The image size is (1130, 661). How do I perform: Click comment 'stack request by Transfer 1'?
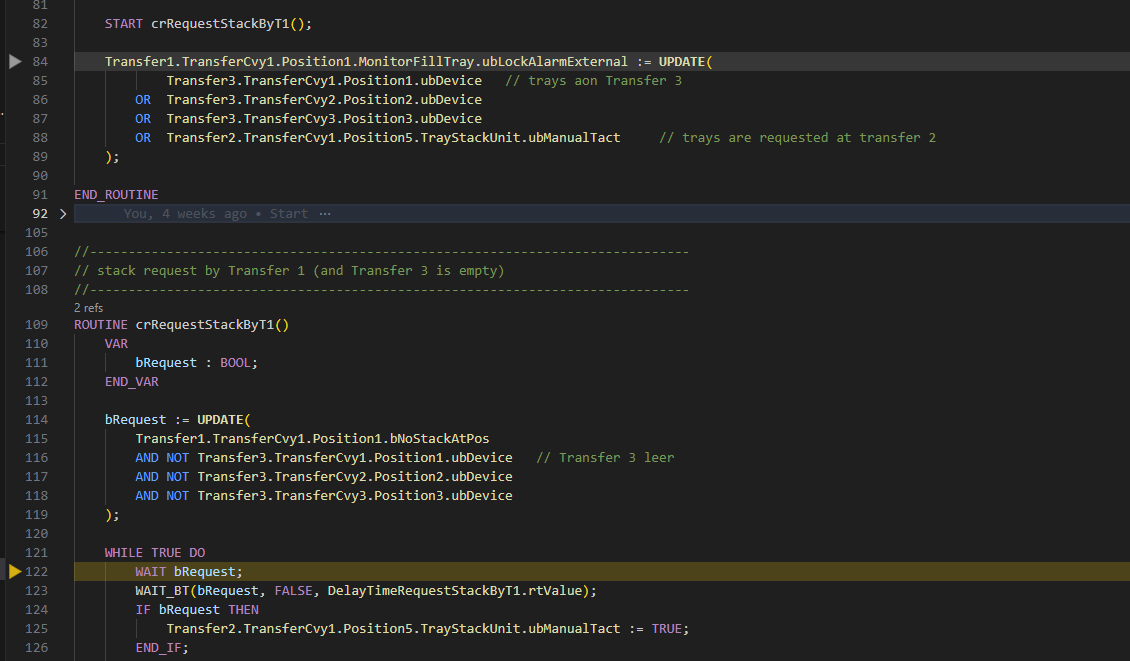pyautogui.click(x=201, y=271)
